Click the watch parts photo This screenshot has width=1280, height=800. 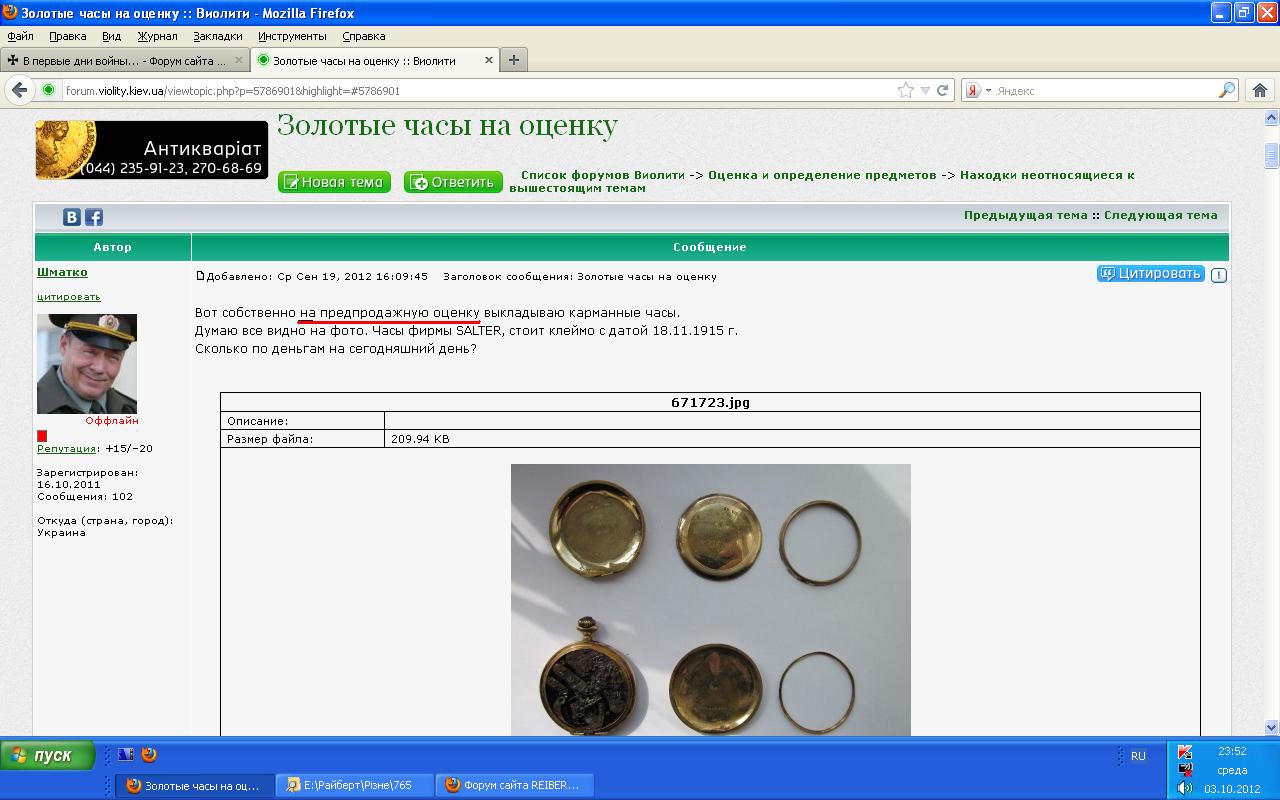tap(710, 600)
